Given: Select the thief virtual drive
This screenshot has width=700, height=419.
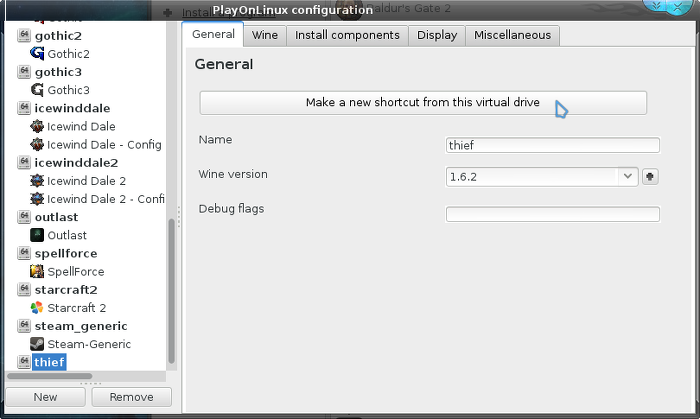Looking at the screenshot, I should [x=50, y=362].
